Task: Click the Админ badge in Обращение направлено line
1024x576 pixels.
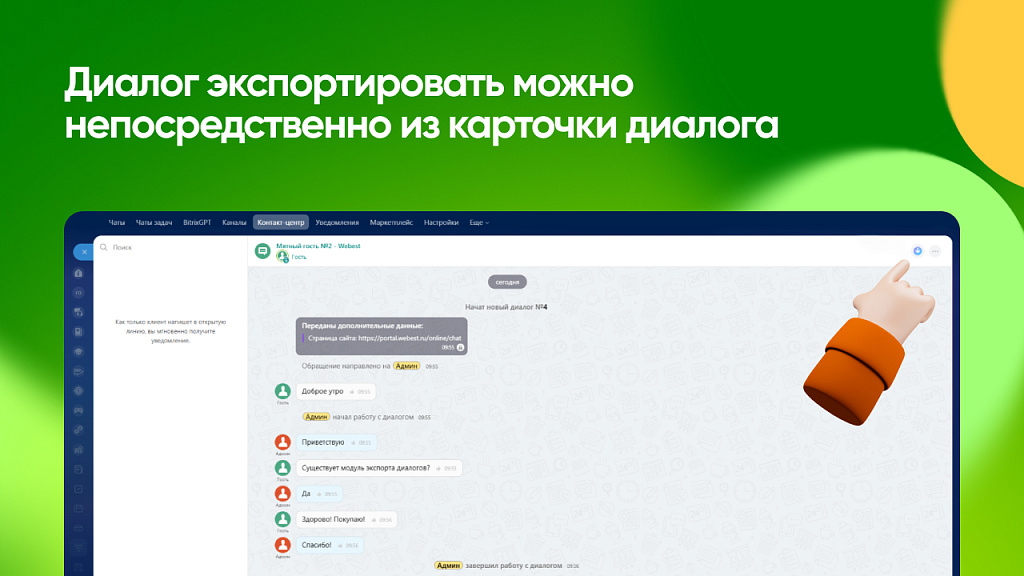Action: pyautogui.click(x=407, y=366)
